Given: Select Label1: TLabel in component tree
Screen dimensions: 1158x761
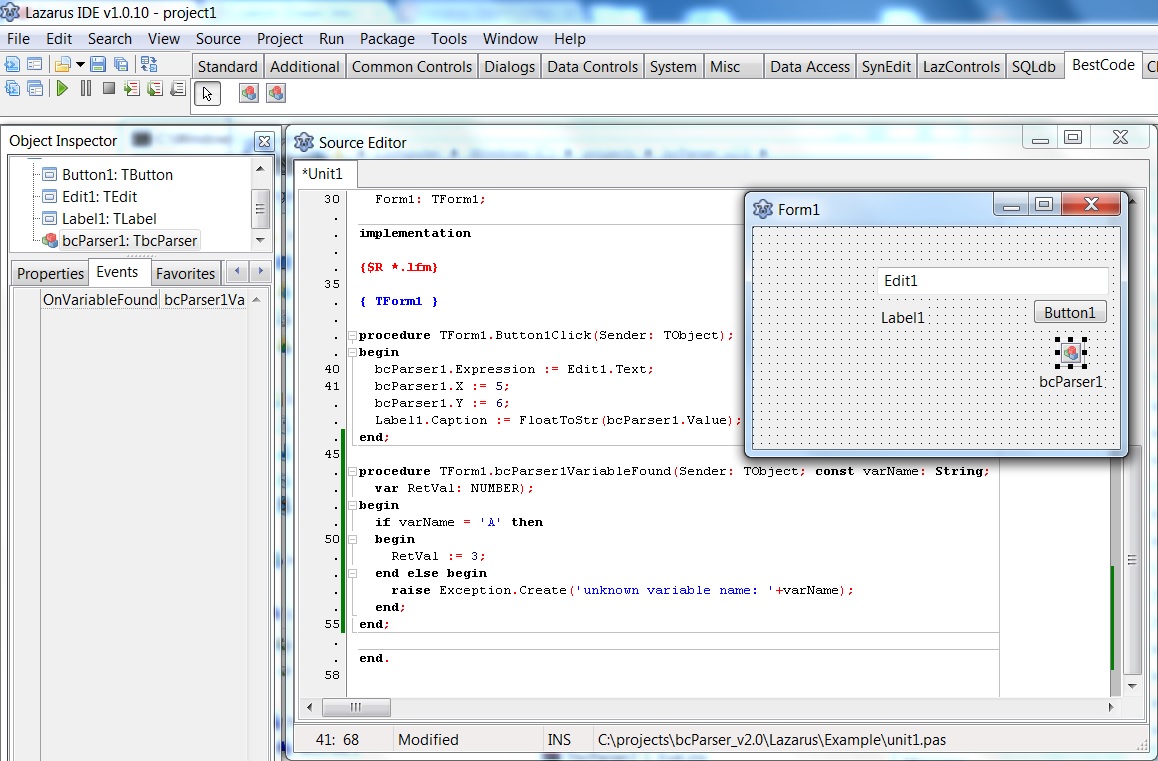Looking at the screenshot, I should [x=109, y=218].
